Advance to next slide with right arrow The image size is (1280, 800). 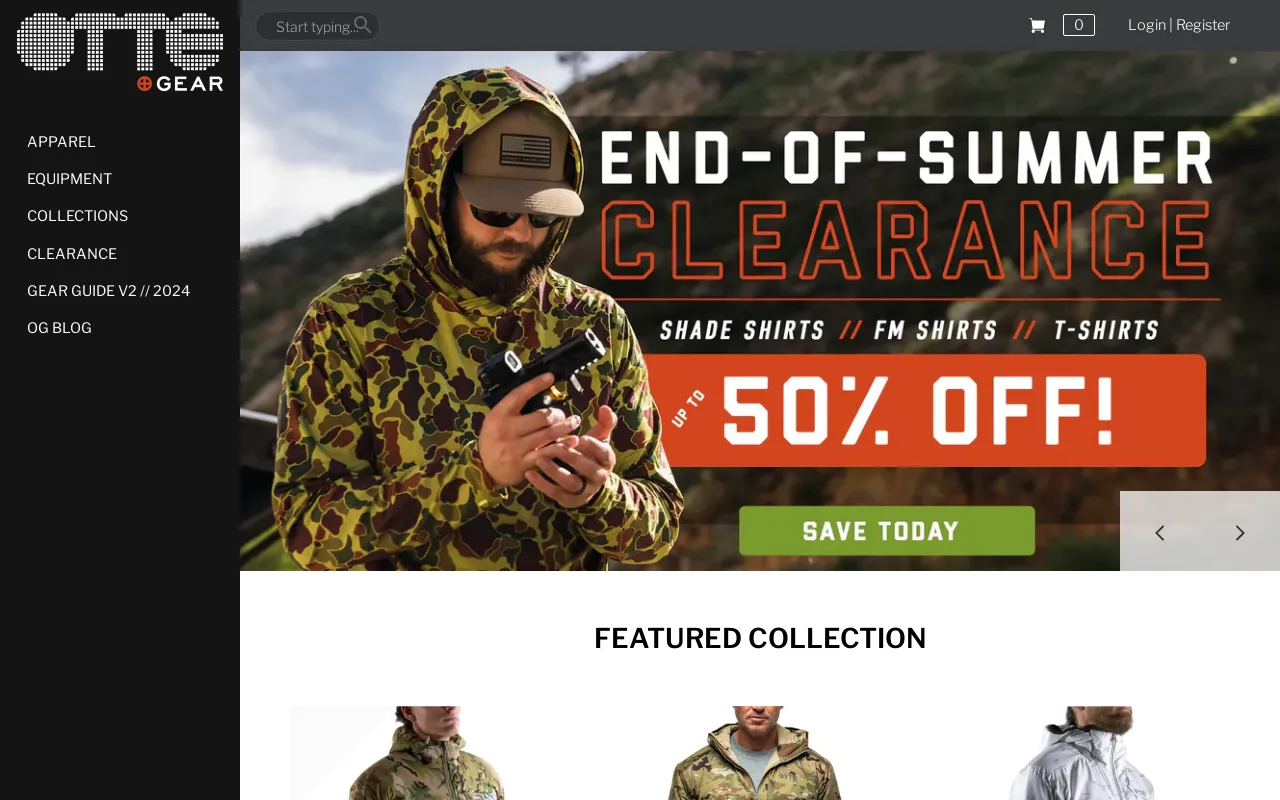(1240, 532)
